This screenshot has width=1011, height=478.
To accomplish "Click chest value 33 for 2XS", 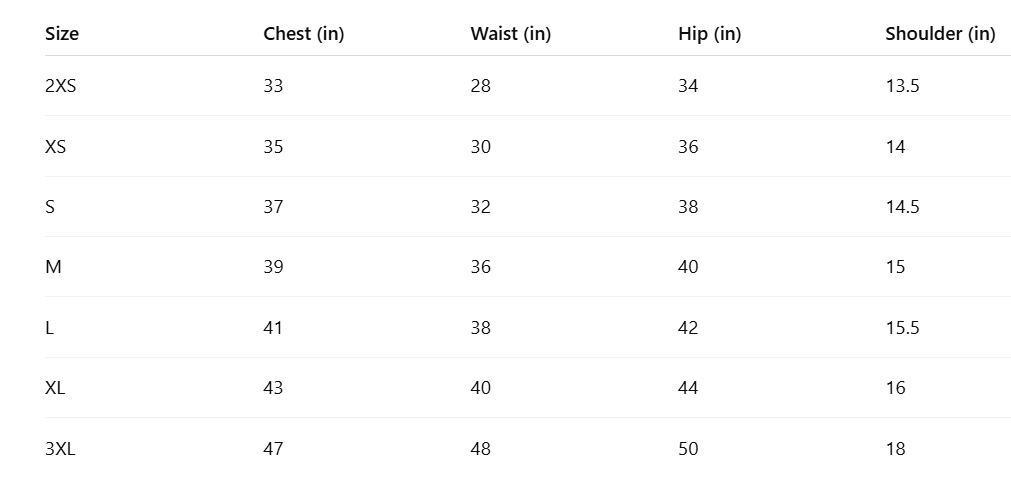I will (273, 86).
